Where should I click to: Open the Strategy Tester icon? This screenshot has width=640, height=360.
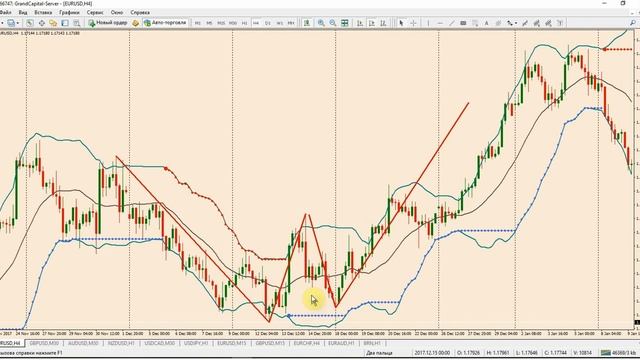(76, 23)
